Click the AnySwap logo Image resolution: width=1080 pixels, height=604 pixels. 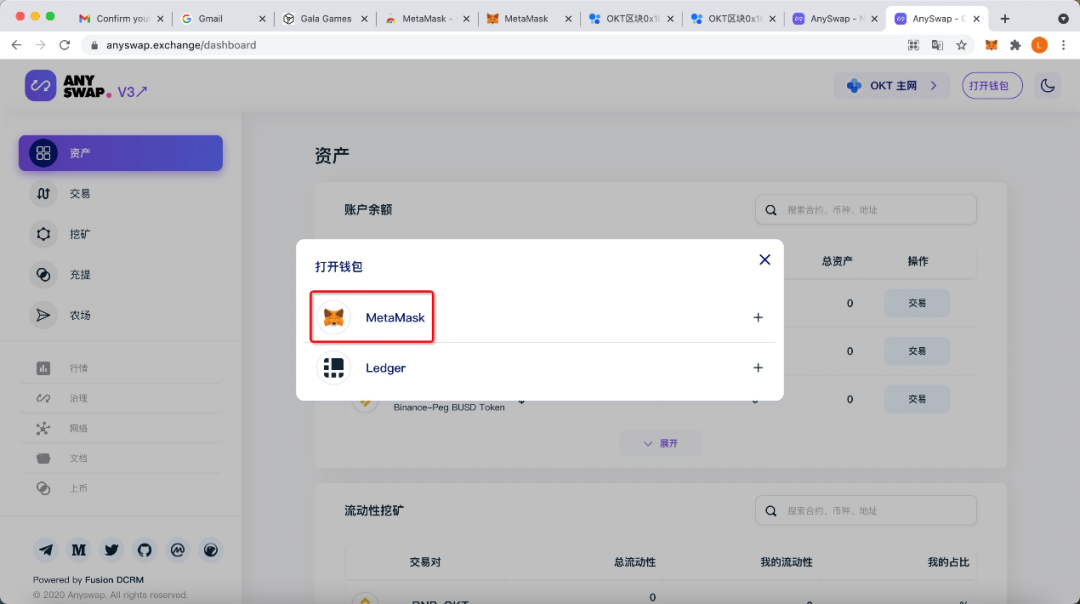tap(68, 86)
